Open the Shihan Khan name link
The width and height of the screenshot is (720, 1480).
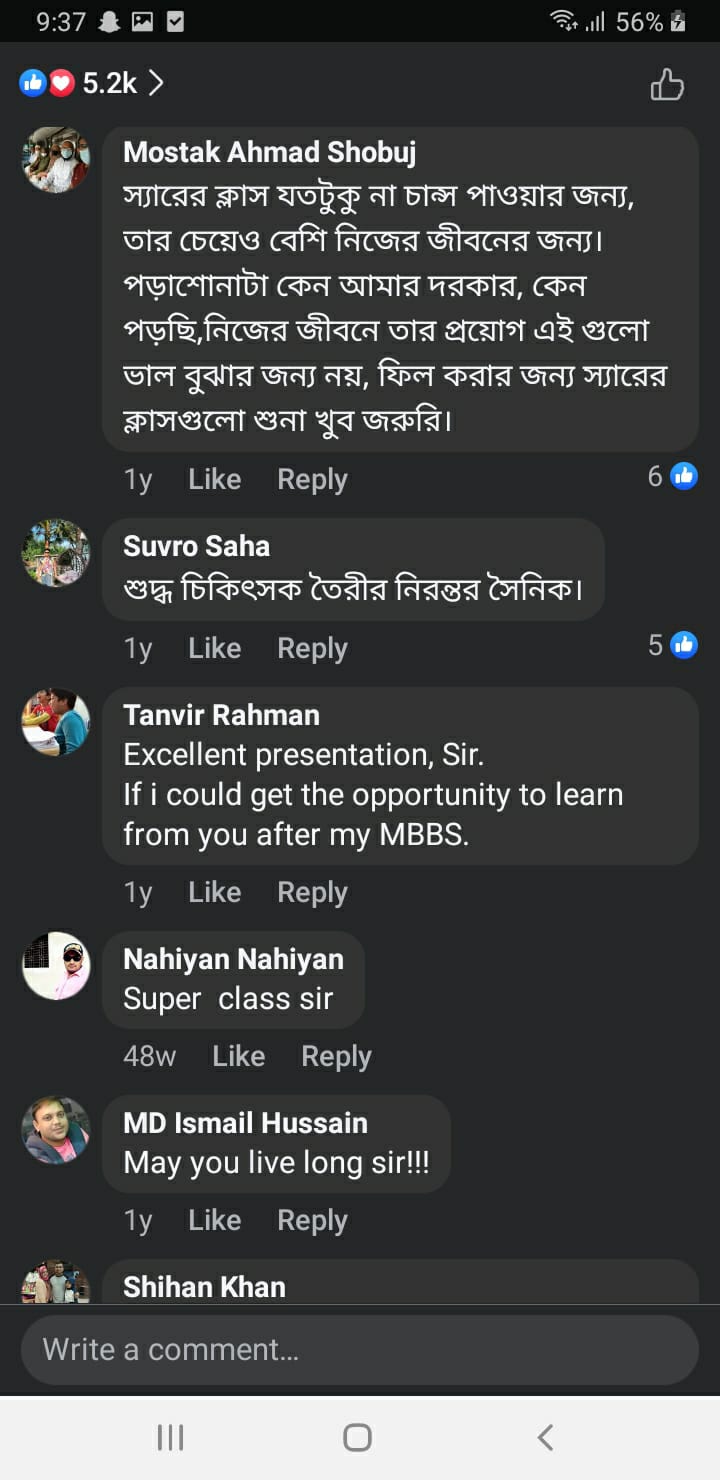tap(204, 1287)
